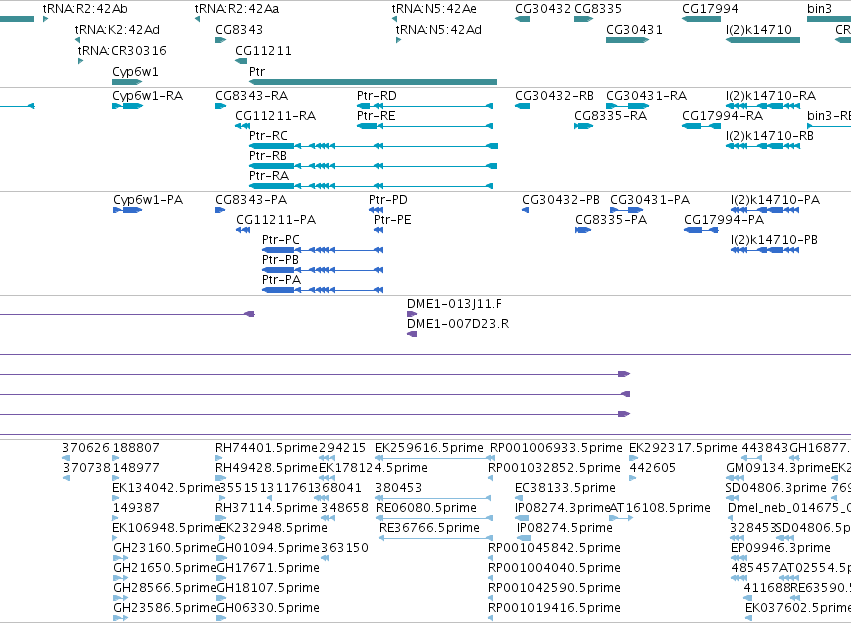Select the Ptr-PB protein glyph
851x623 pixels.
322,270
